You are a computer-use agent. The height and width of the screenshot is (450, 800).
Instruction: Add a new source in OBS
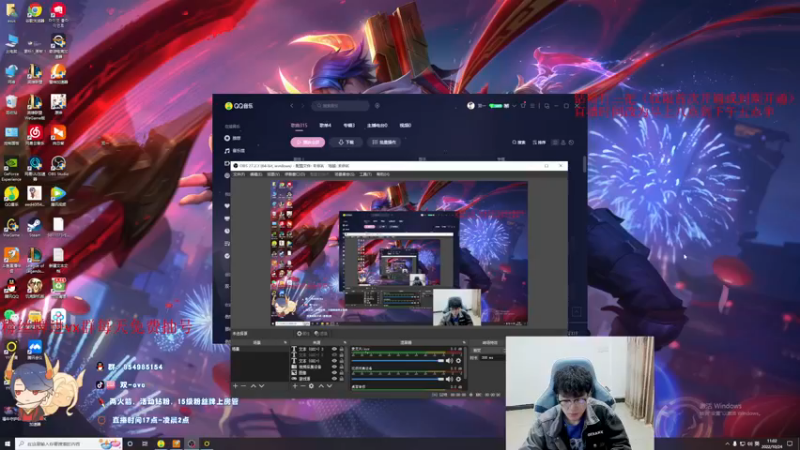click(x=295, y=386)
